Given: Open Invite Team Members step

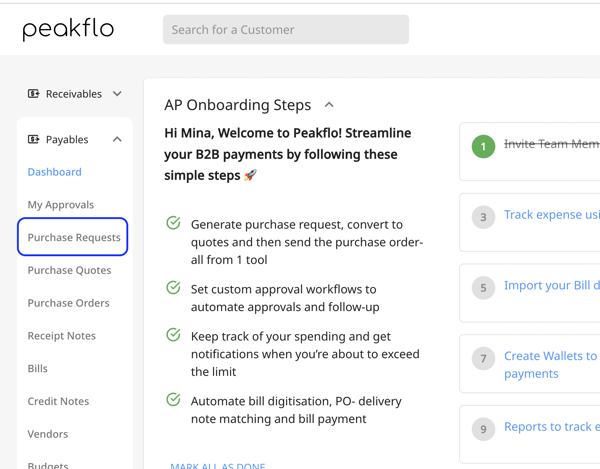Looking at the screenshot, I should point(552,144).
